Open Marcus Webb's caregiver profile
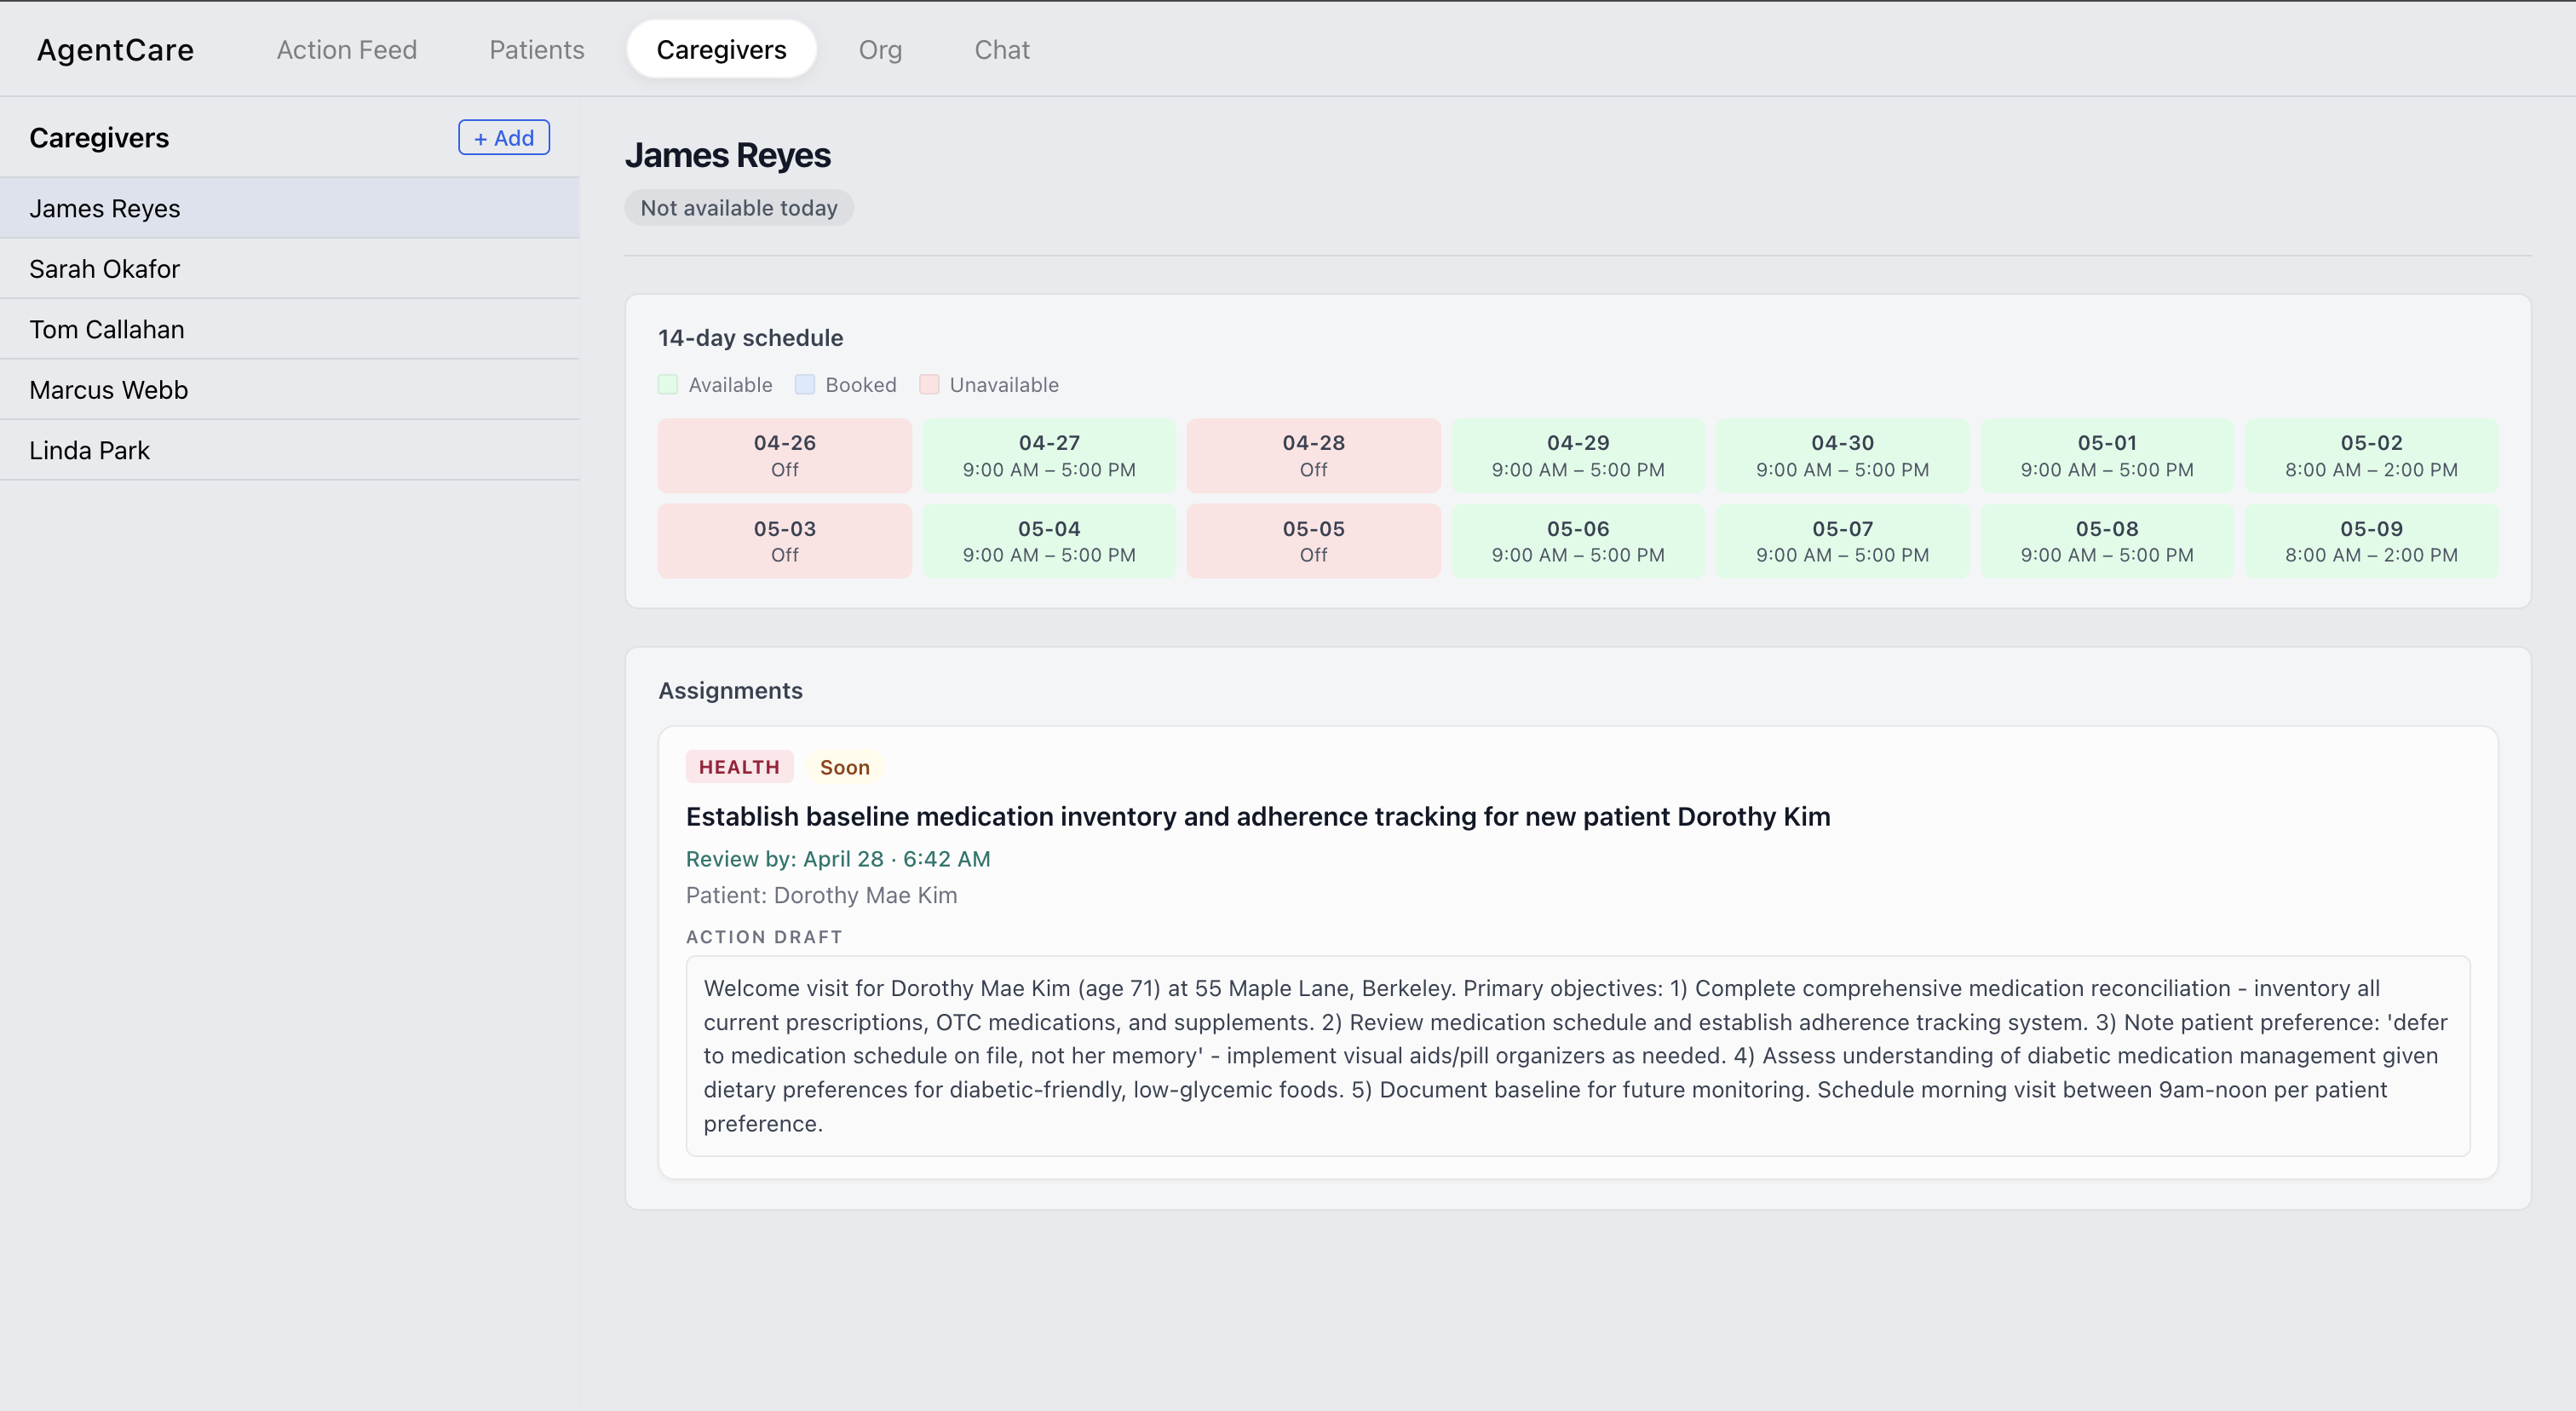This screenshot has height=1411, width=2576. click(108, 390)
